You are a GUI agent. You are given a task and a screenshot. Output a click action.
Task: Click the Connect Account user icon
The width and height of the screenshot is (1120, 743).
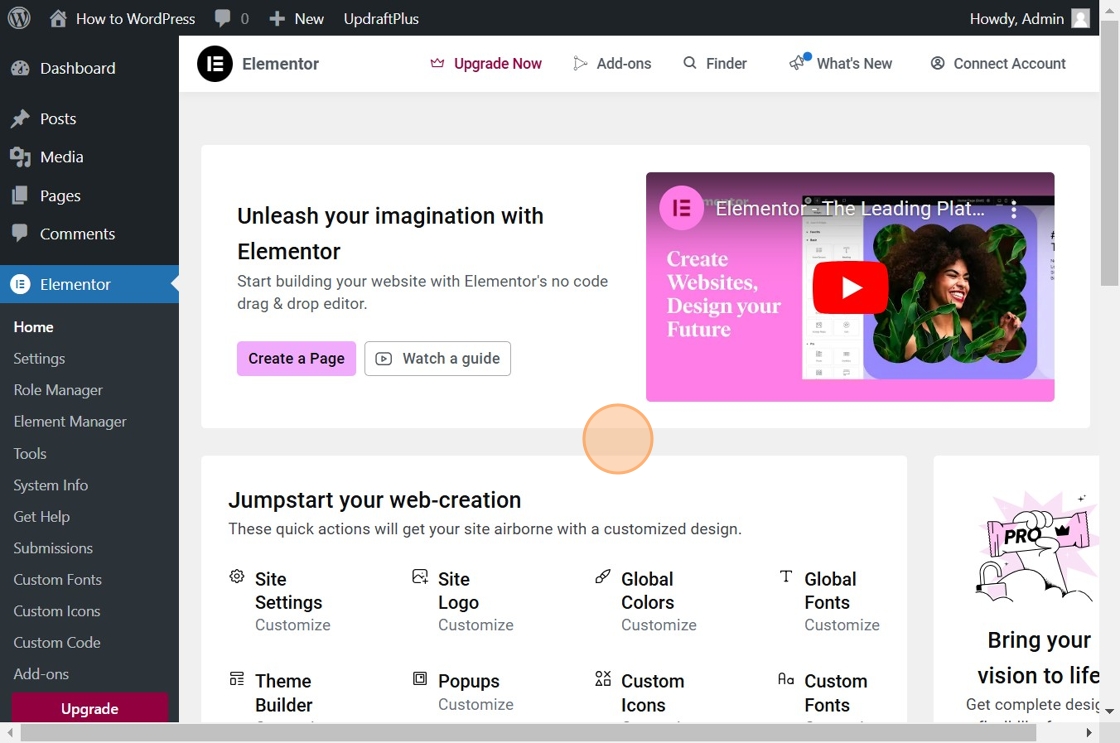[x=937, y=63]
